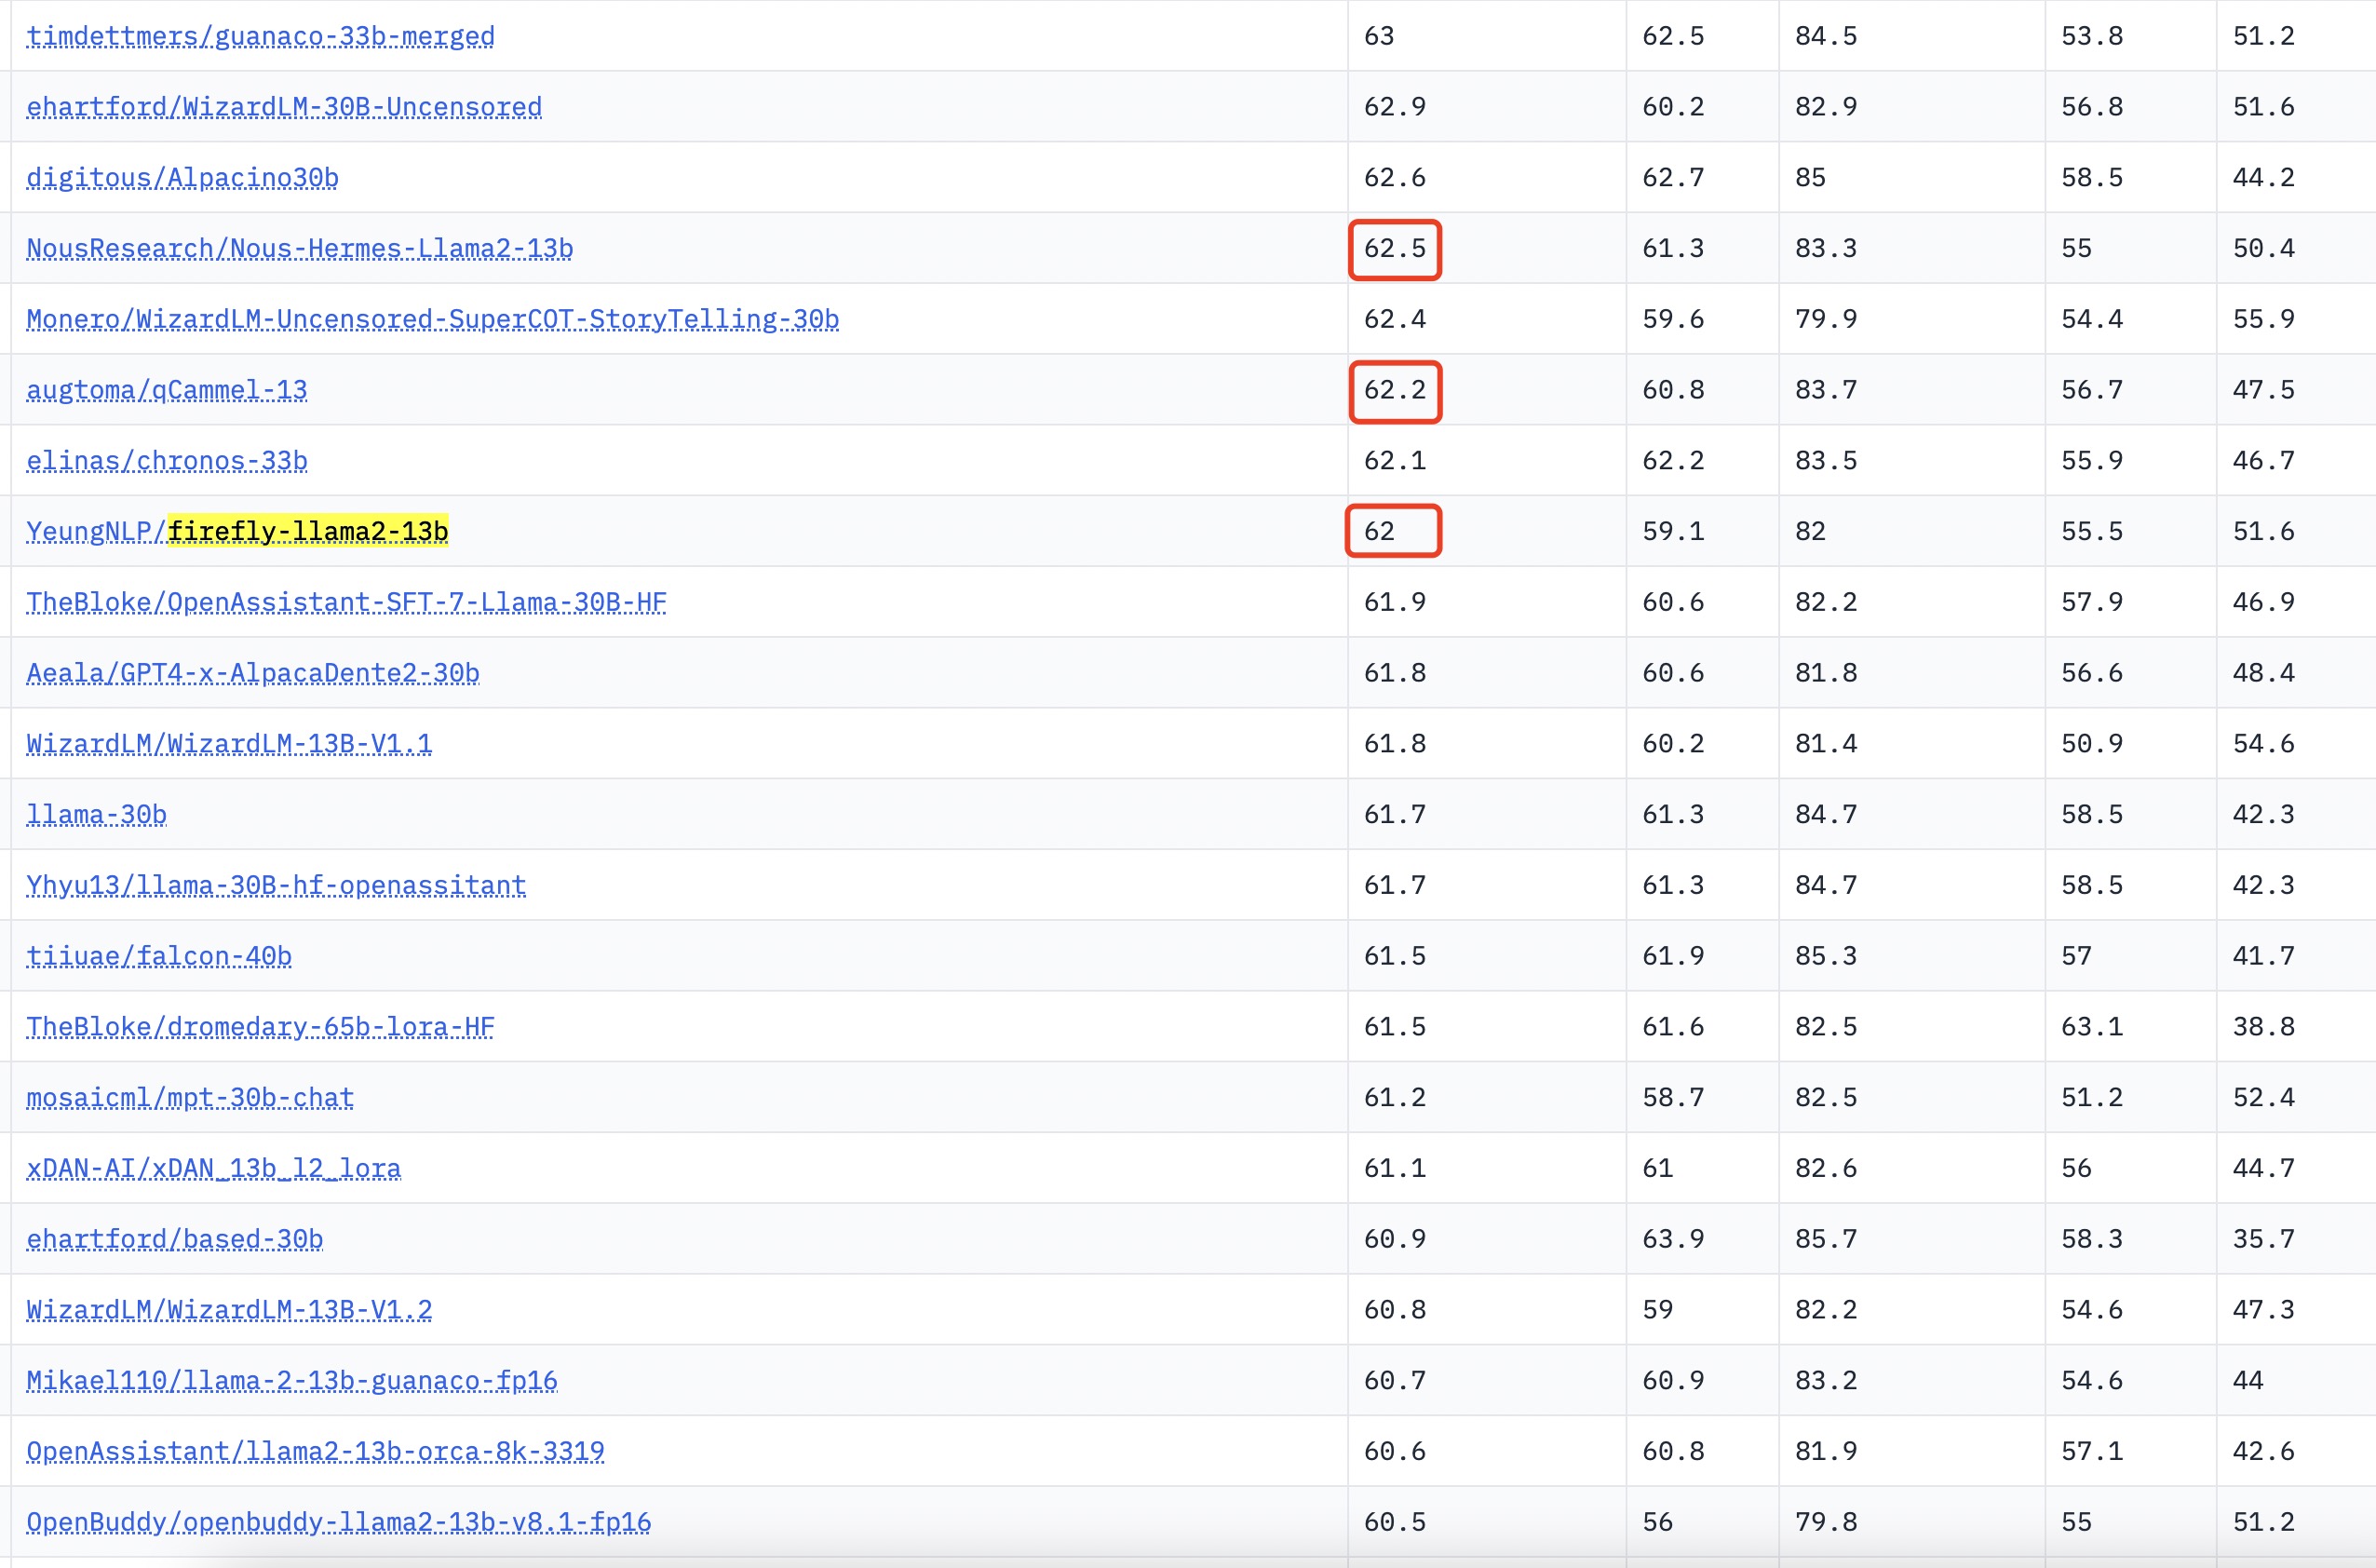Click 41.7 in falcon-40b row

[2264, 956]
